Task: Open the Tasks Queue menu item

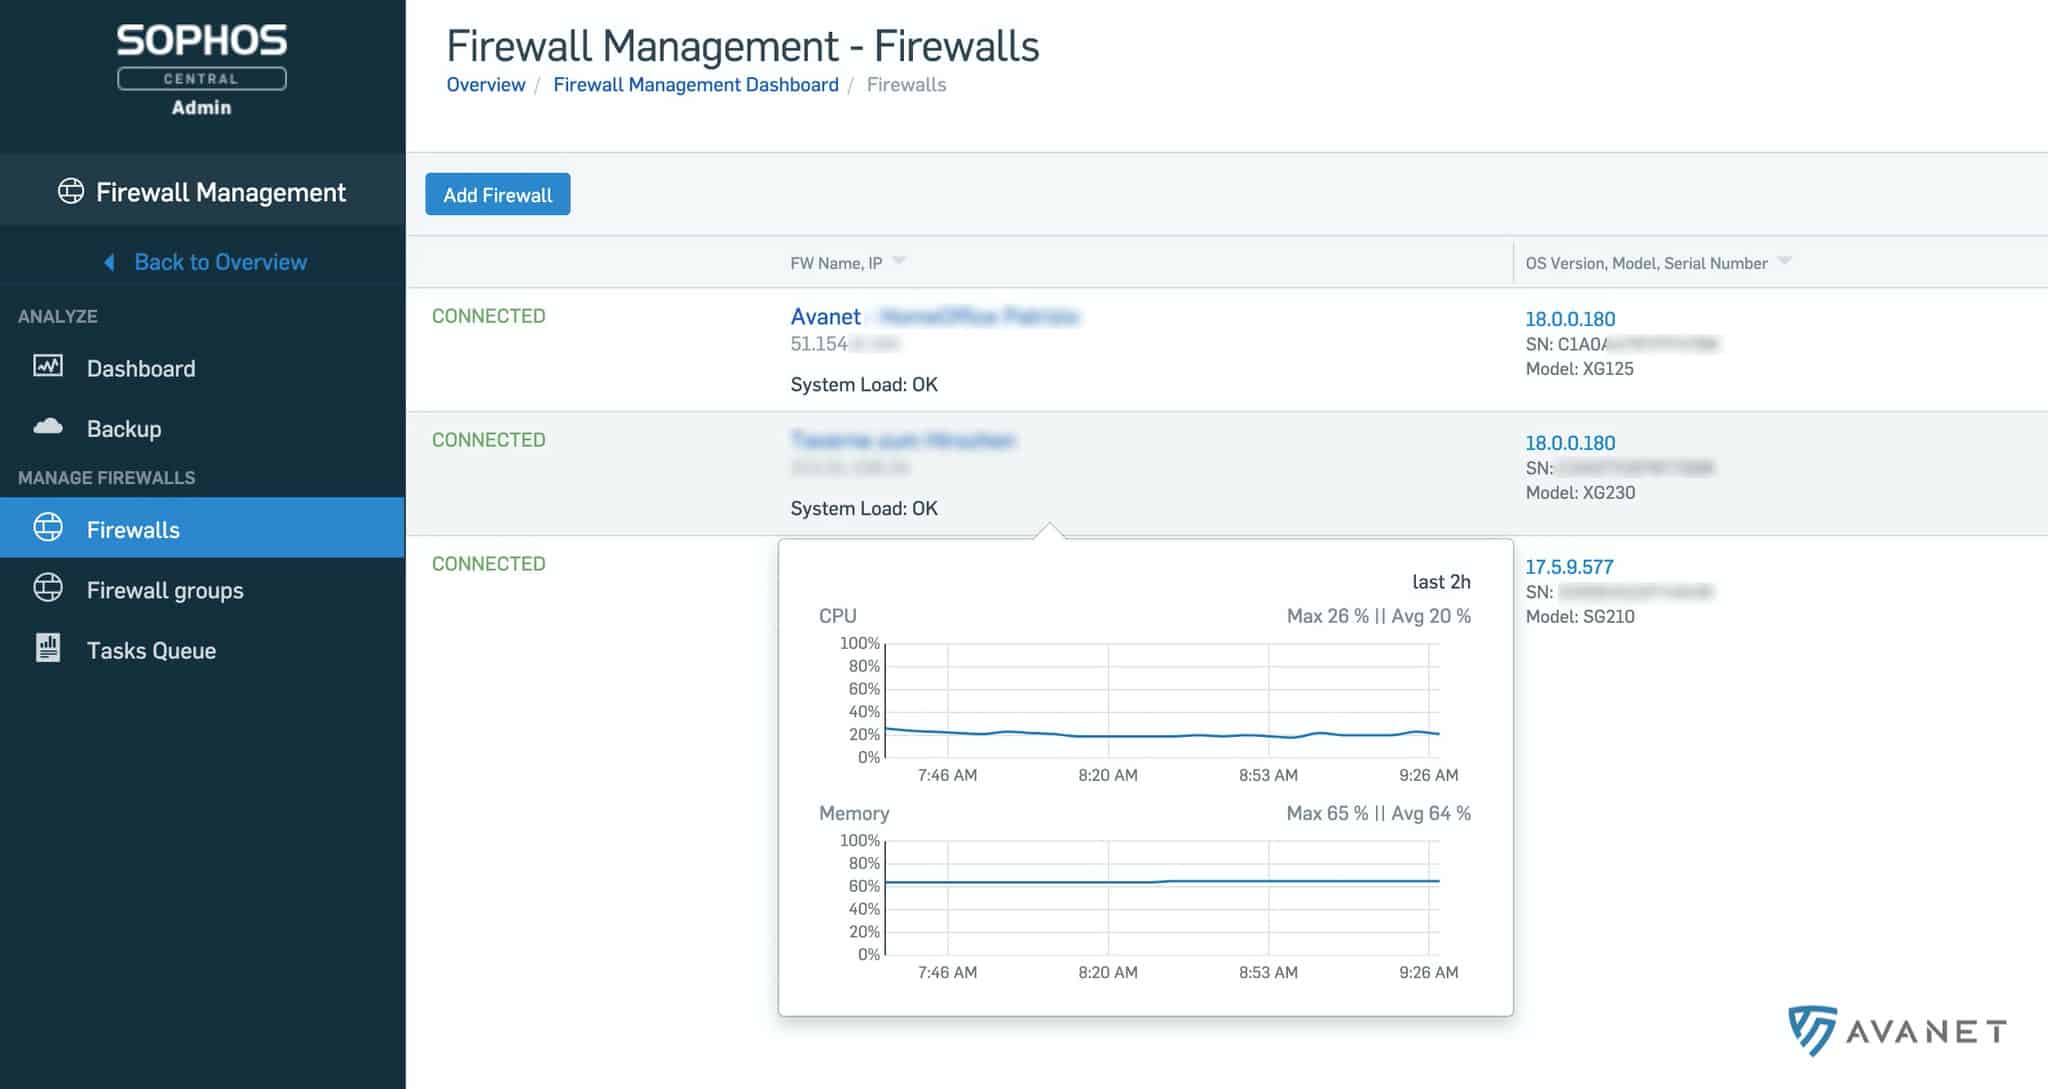Action: 151,650
